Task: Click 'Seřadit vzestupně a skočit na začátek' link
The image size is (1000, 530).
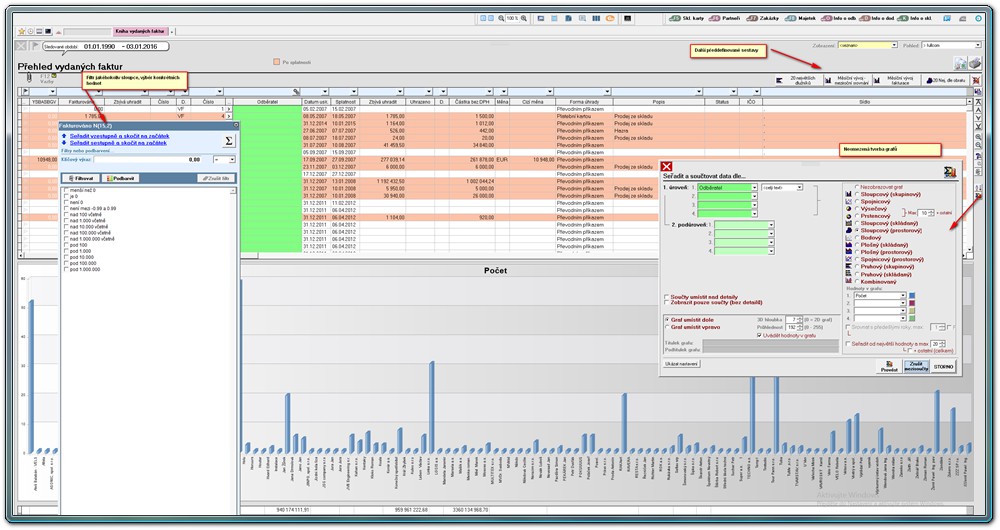Action: (119, 136)
